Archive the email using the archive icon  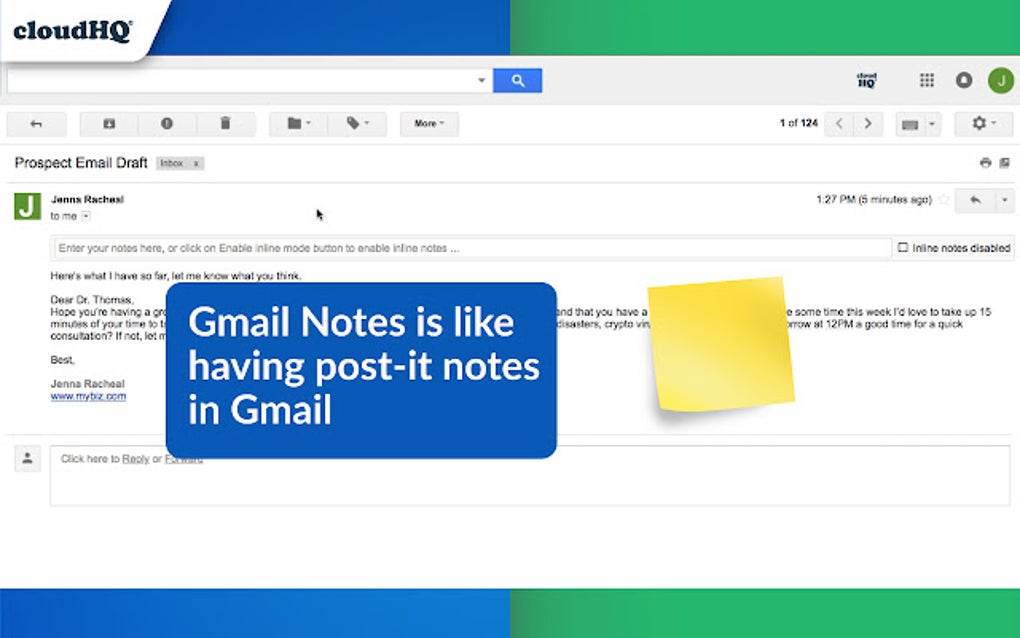coord(108,123)
